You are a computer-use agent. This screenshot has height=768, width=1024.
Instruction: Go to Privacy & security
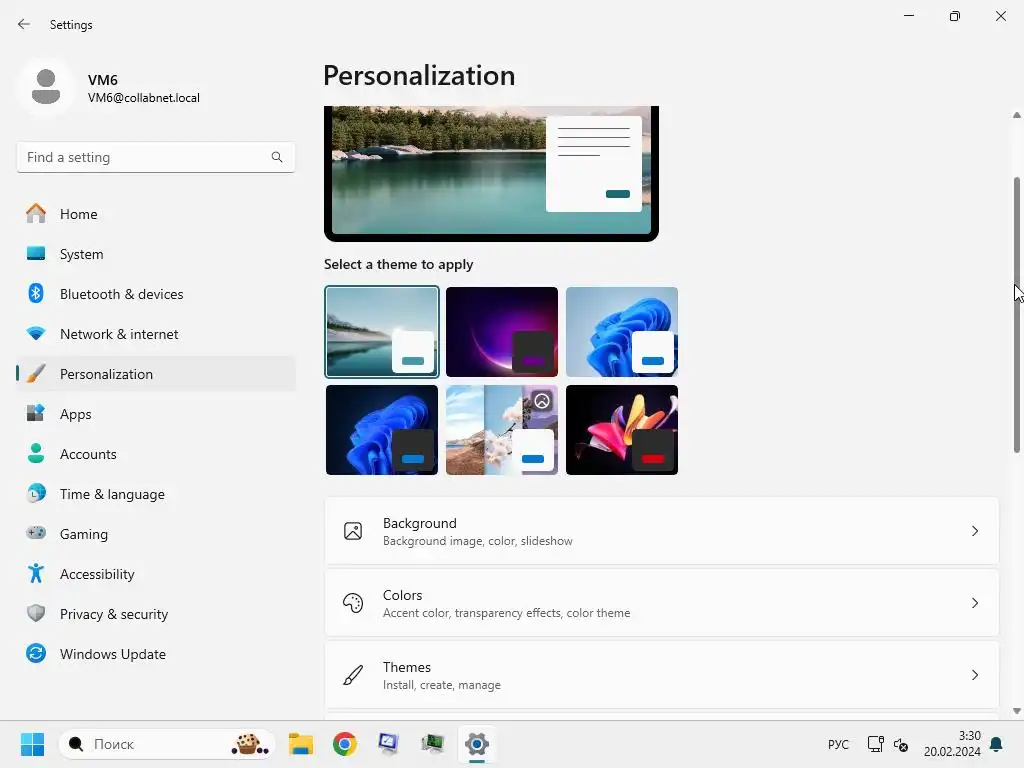pyautogui.click(x=155, y=614)
